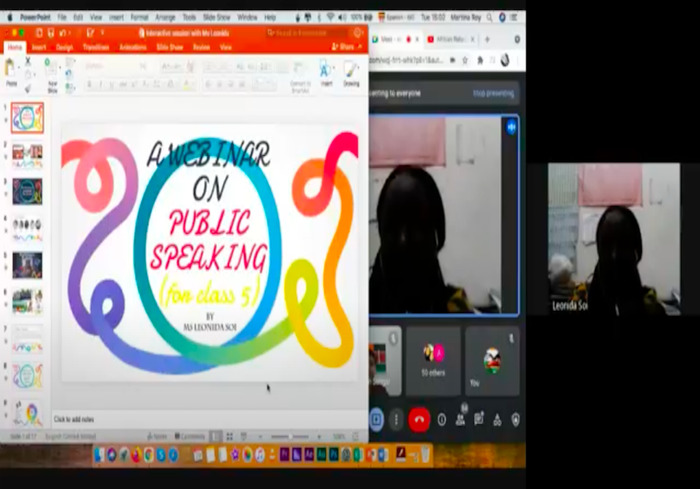Open the File menu in the menu bar
The image size is (700, 489).
point(62,17)
